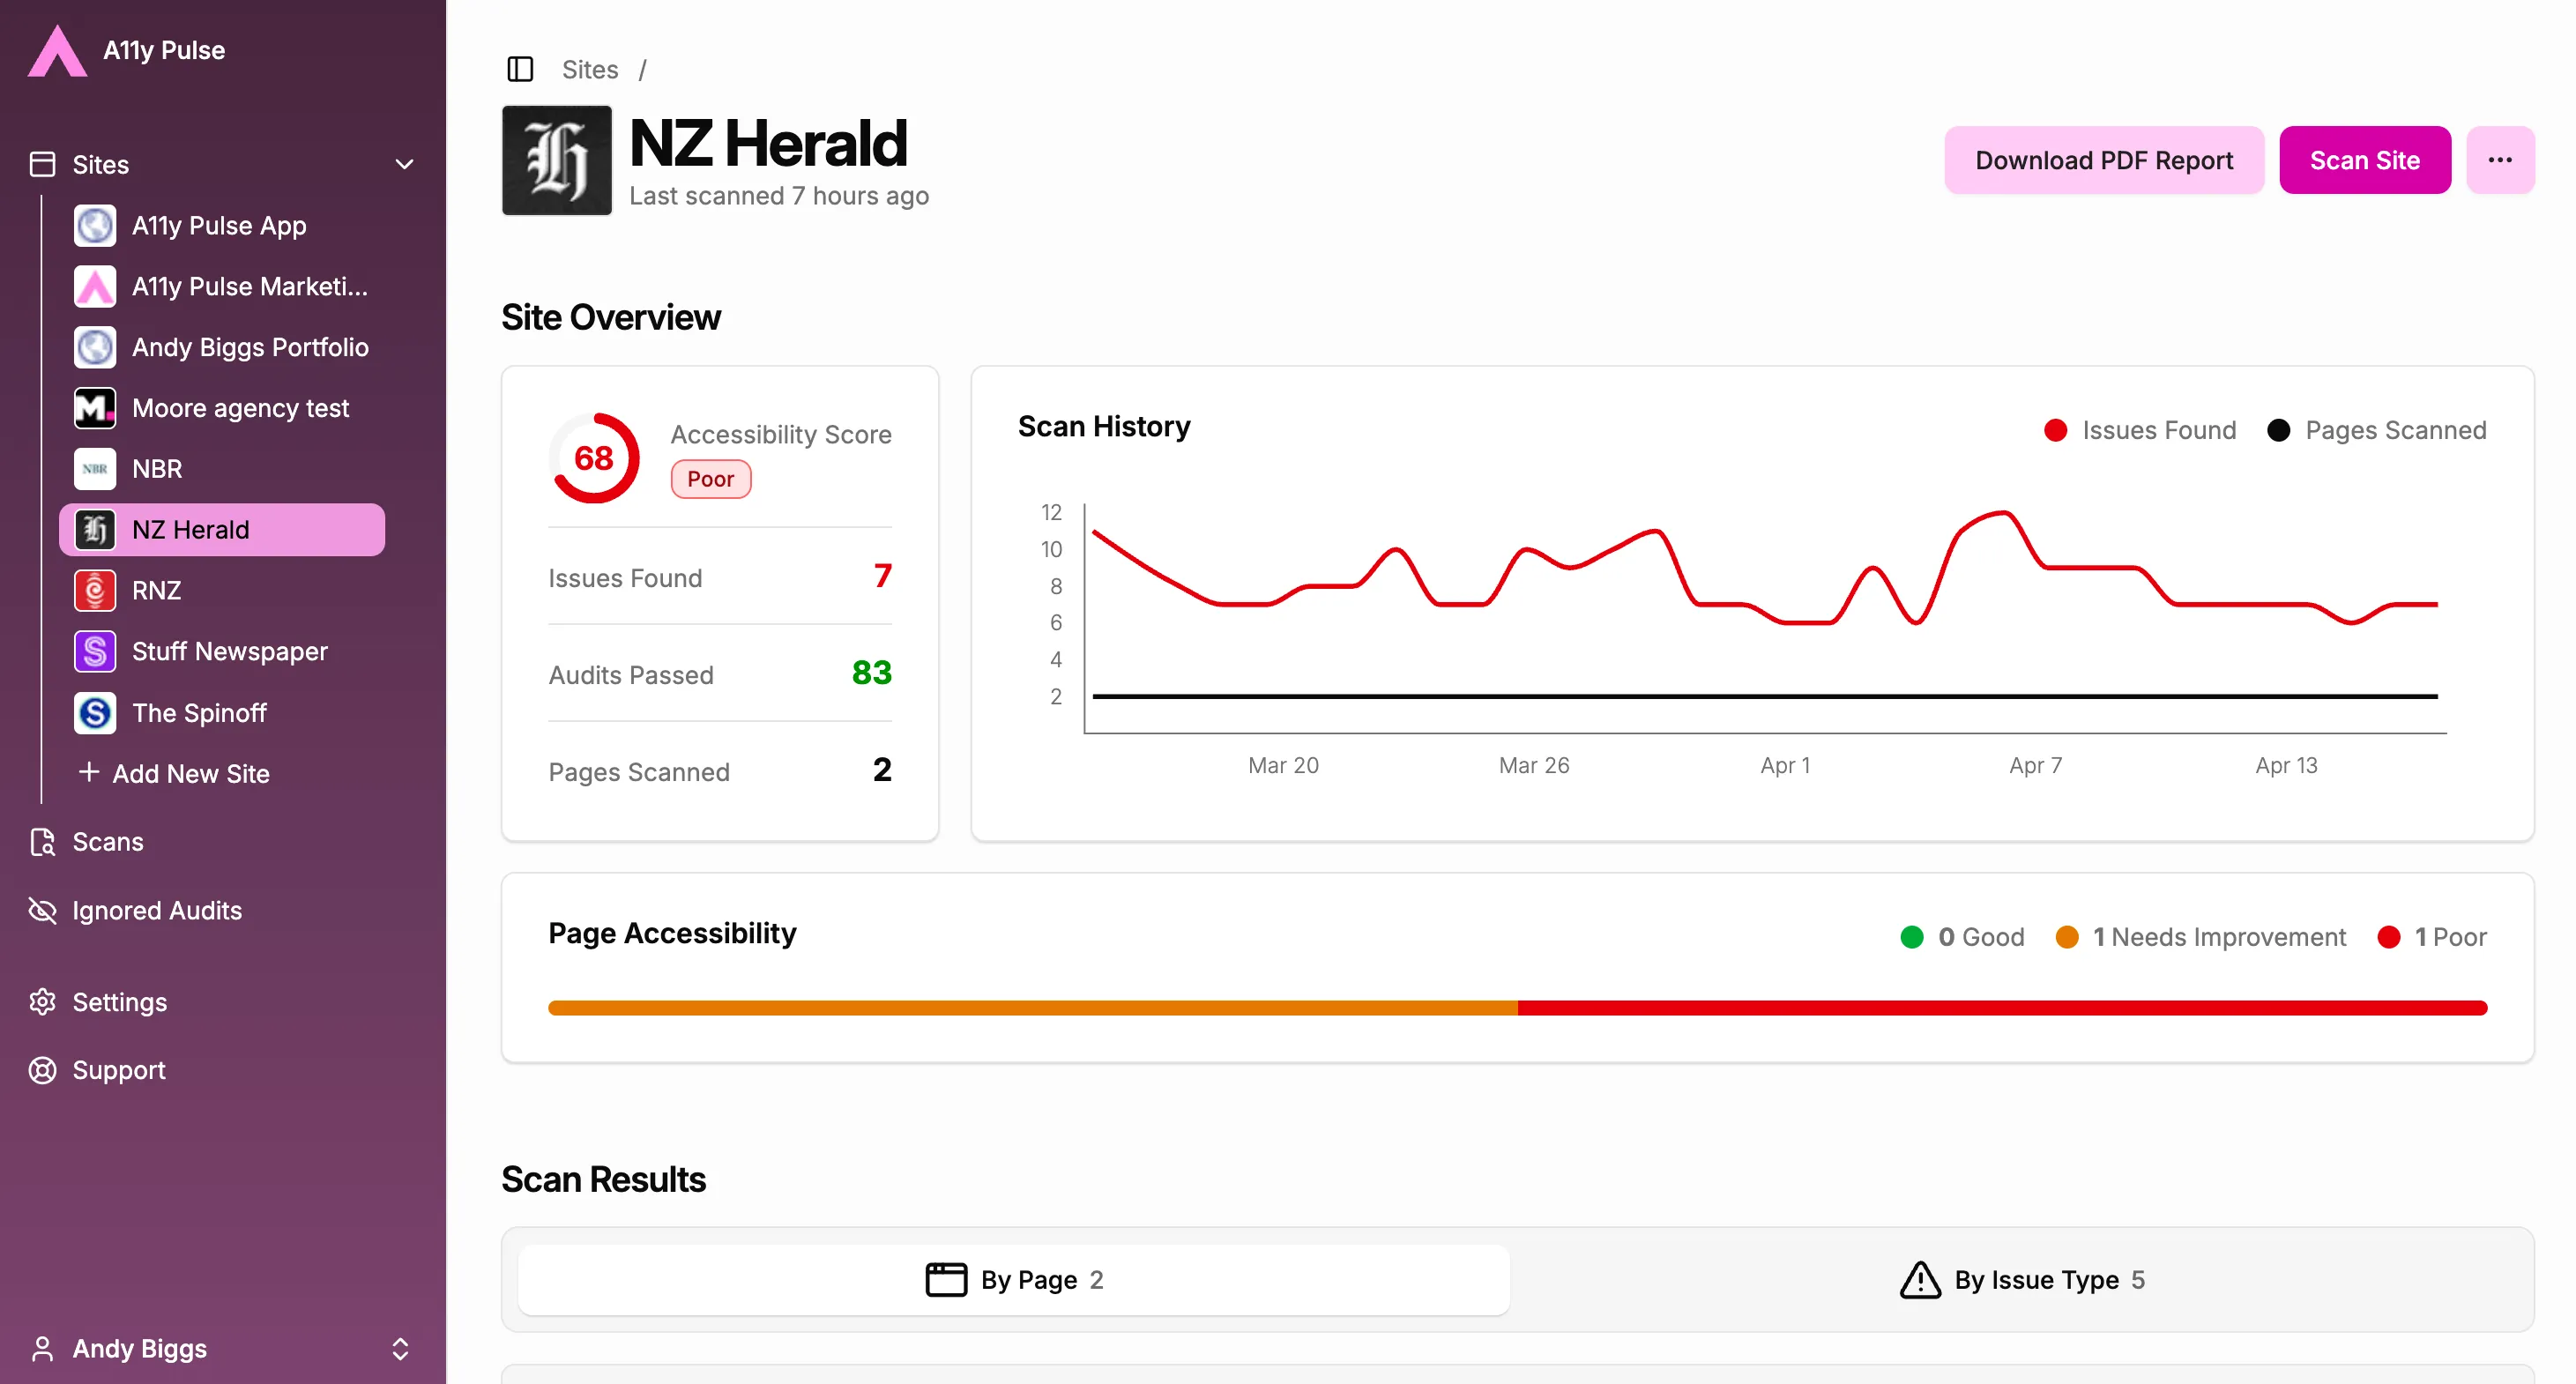2576x1384 pixels.
Task: Open the NBR site from sidebar
Action: (157, 468)
